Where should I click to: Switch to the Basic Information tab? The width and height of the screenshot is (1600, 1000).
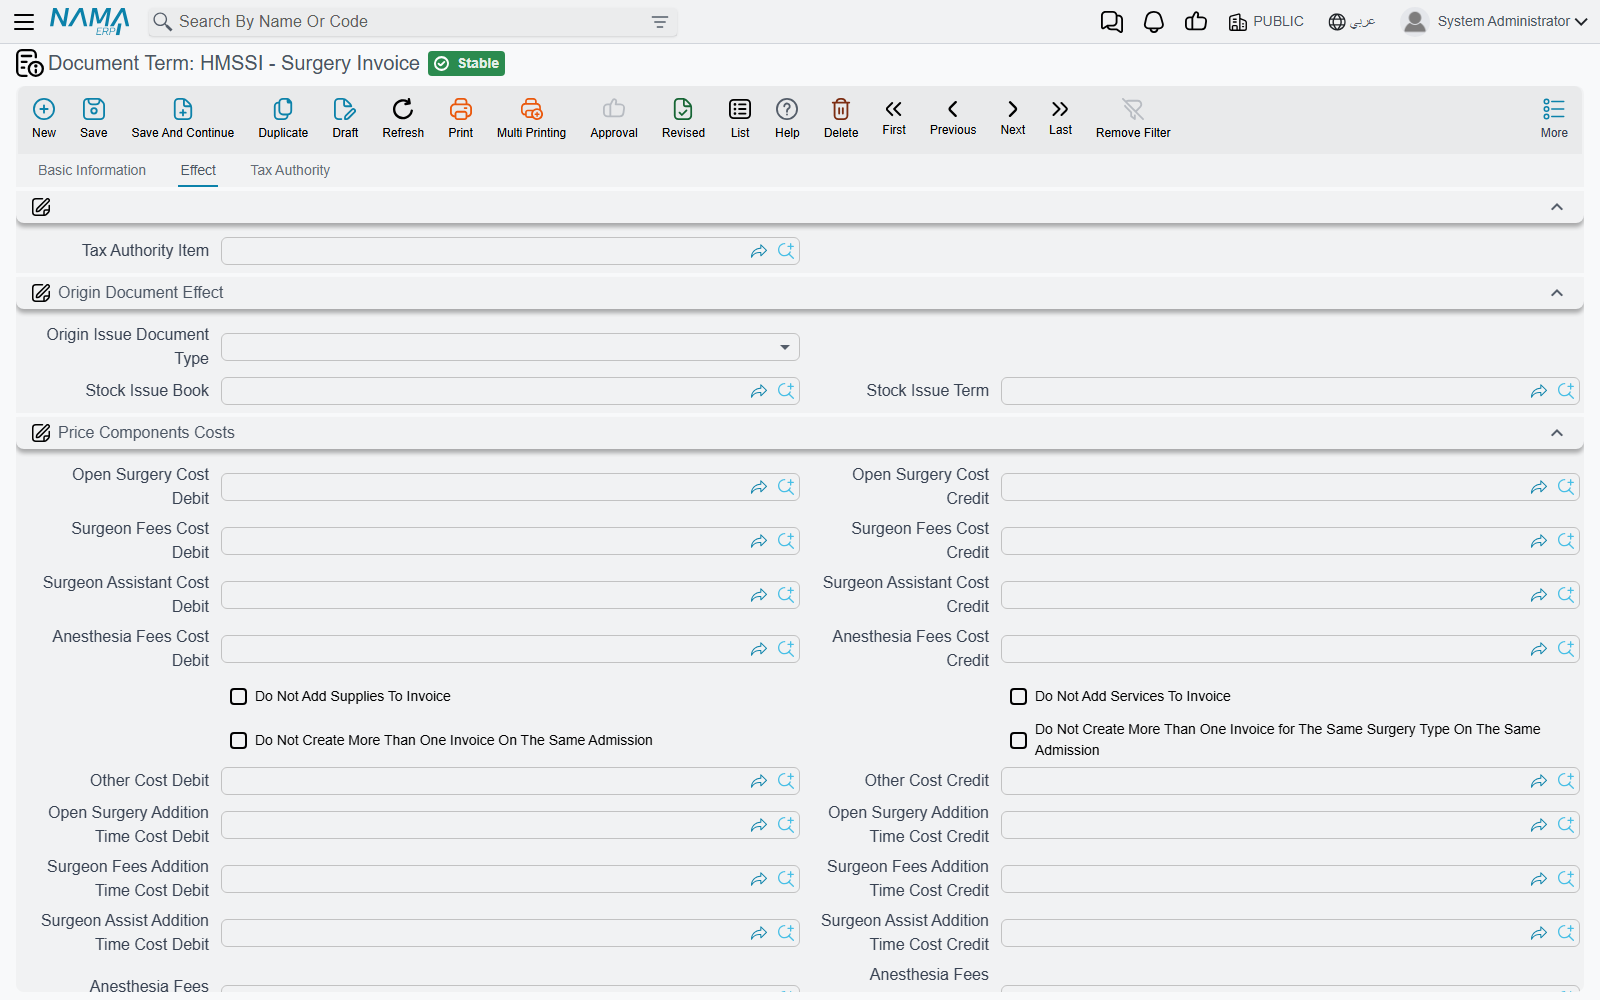[x=92, y=170]
